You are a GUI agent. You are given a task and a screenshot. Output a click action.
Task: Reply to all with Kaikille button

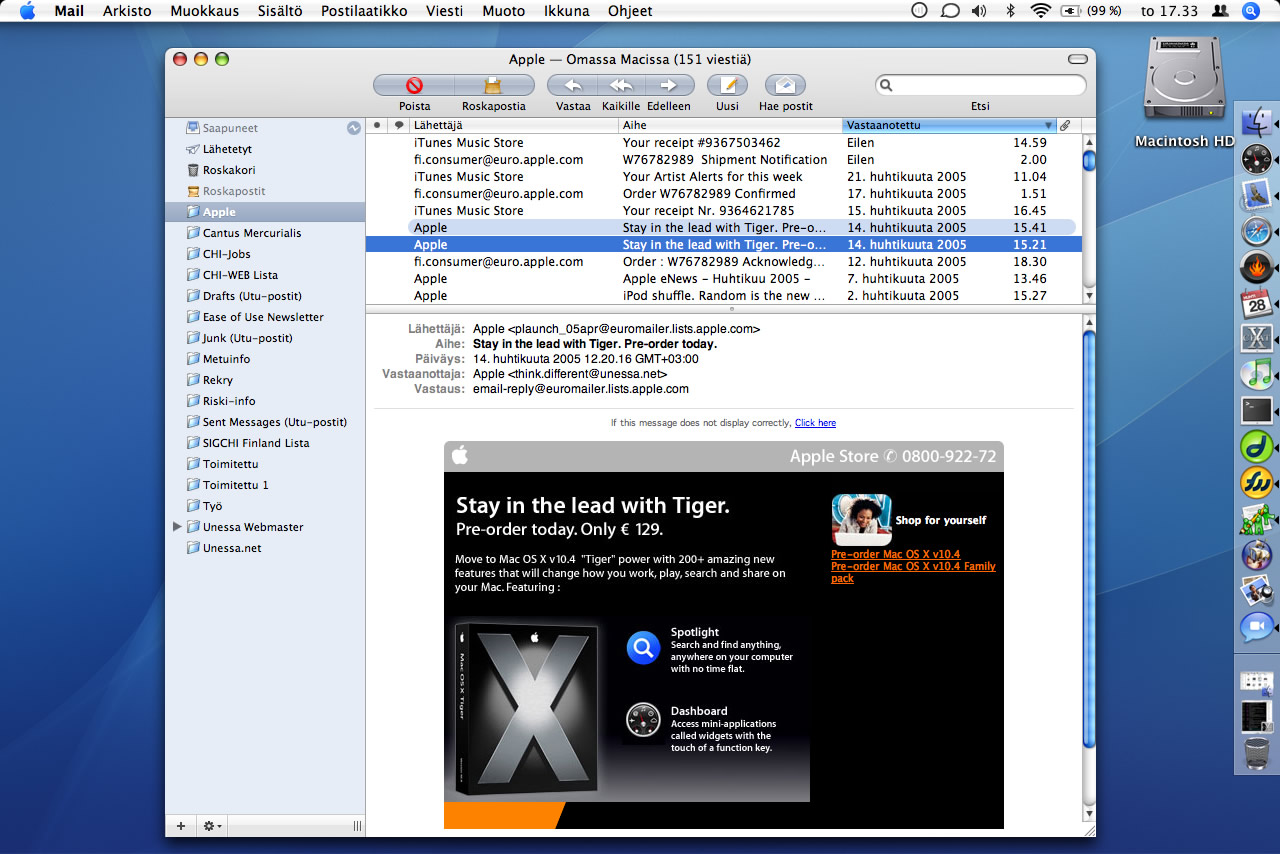tap(621, 85)
